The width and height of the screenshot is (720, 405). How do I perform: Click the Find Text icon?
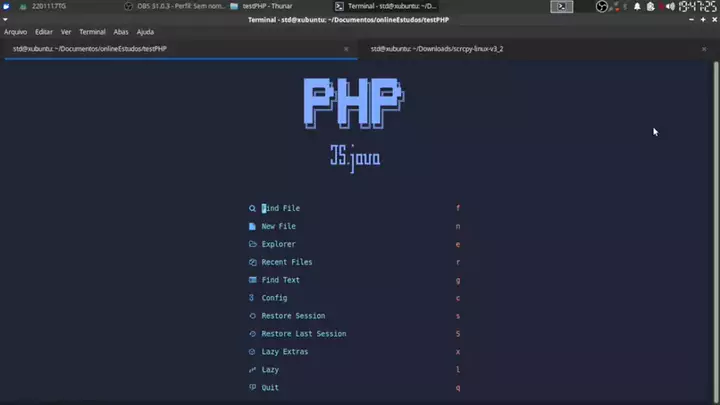[253, 280]
